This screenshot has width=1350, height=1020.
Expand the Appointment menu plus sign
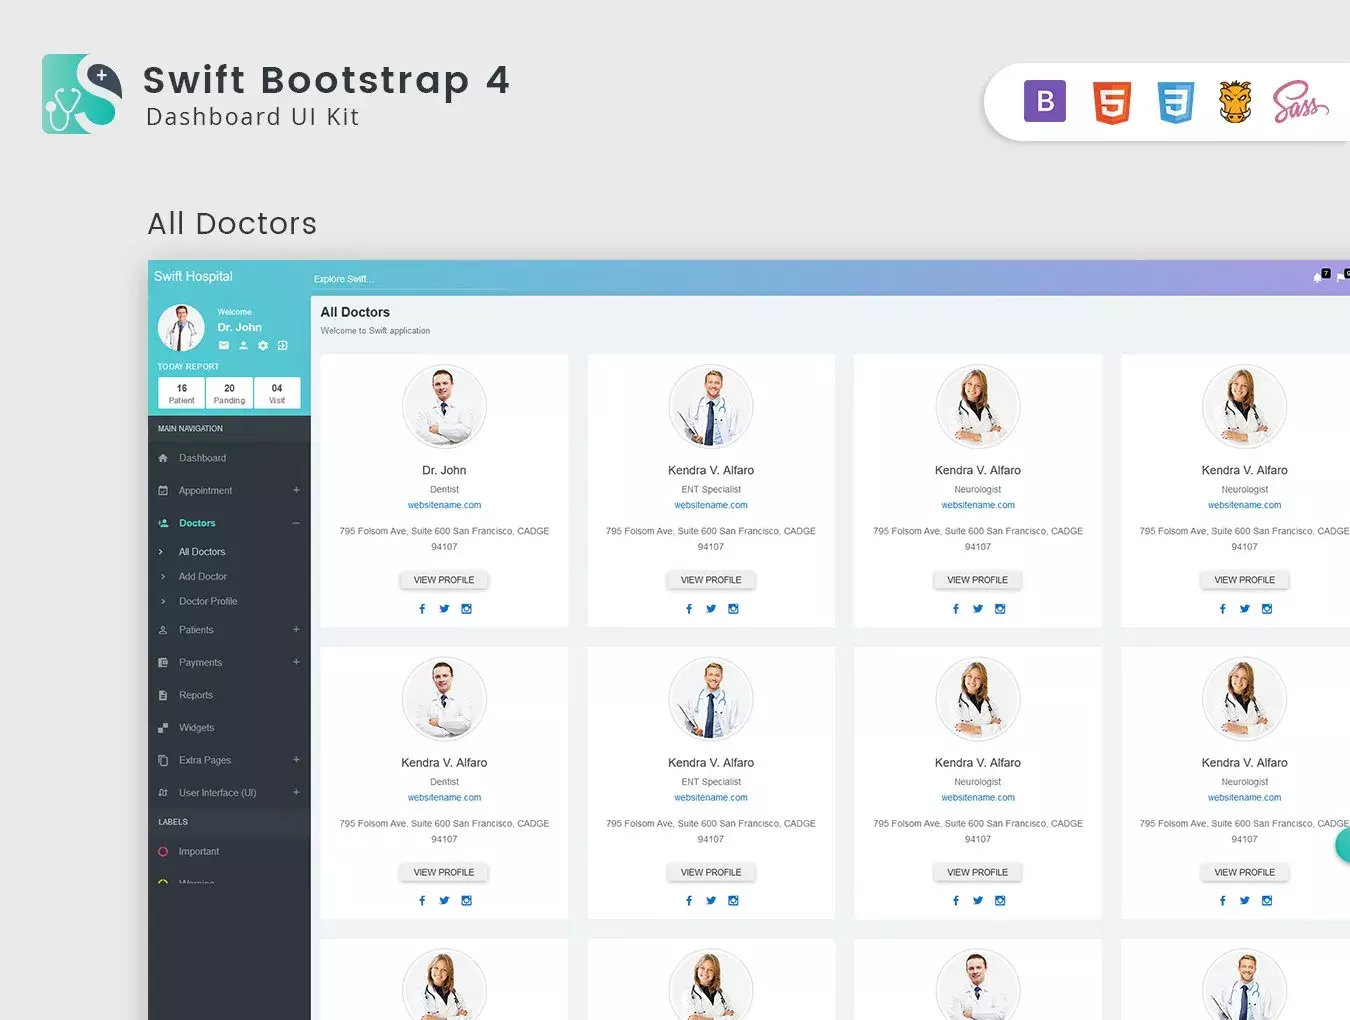pyautogui.click(x=296, y=490)
